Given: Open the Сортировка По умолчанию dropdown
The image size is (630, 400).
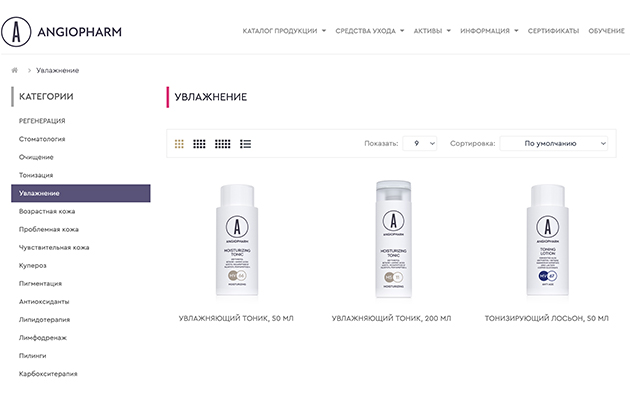Looking at the screenshot, I should [554, 143].
